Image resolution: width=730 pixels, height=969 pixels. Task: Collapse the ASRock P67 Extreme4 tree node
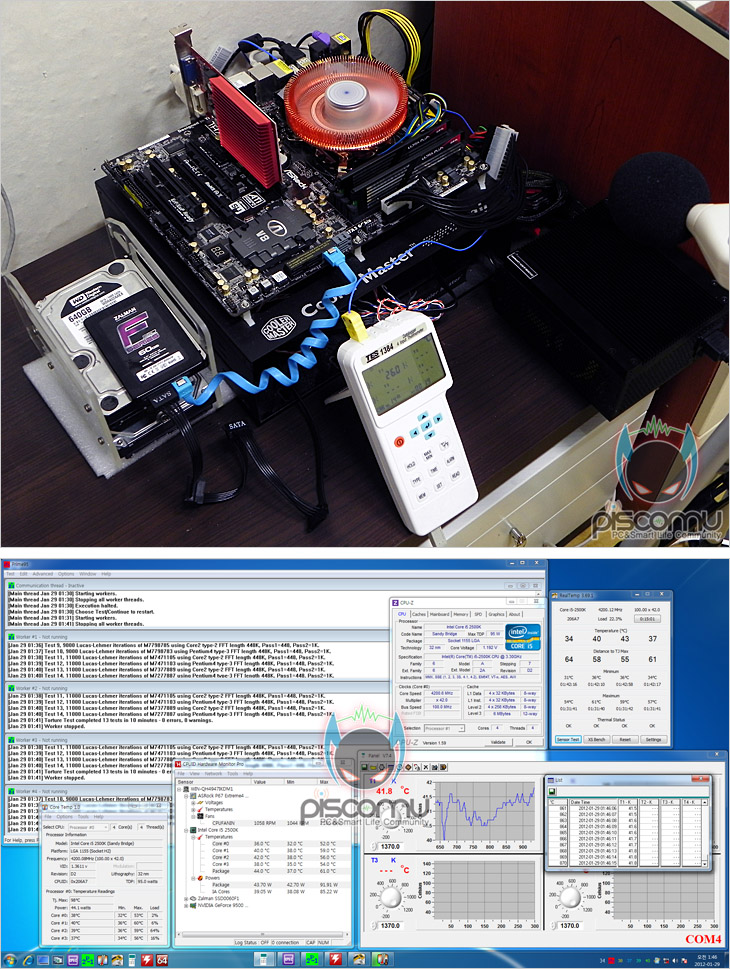click(x=186, y=796)
